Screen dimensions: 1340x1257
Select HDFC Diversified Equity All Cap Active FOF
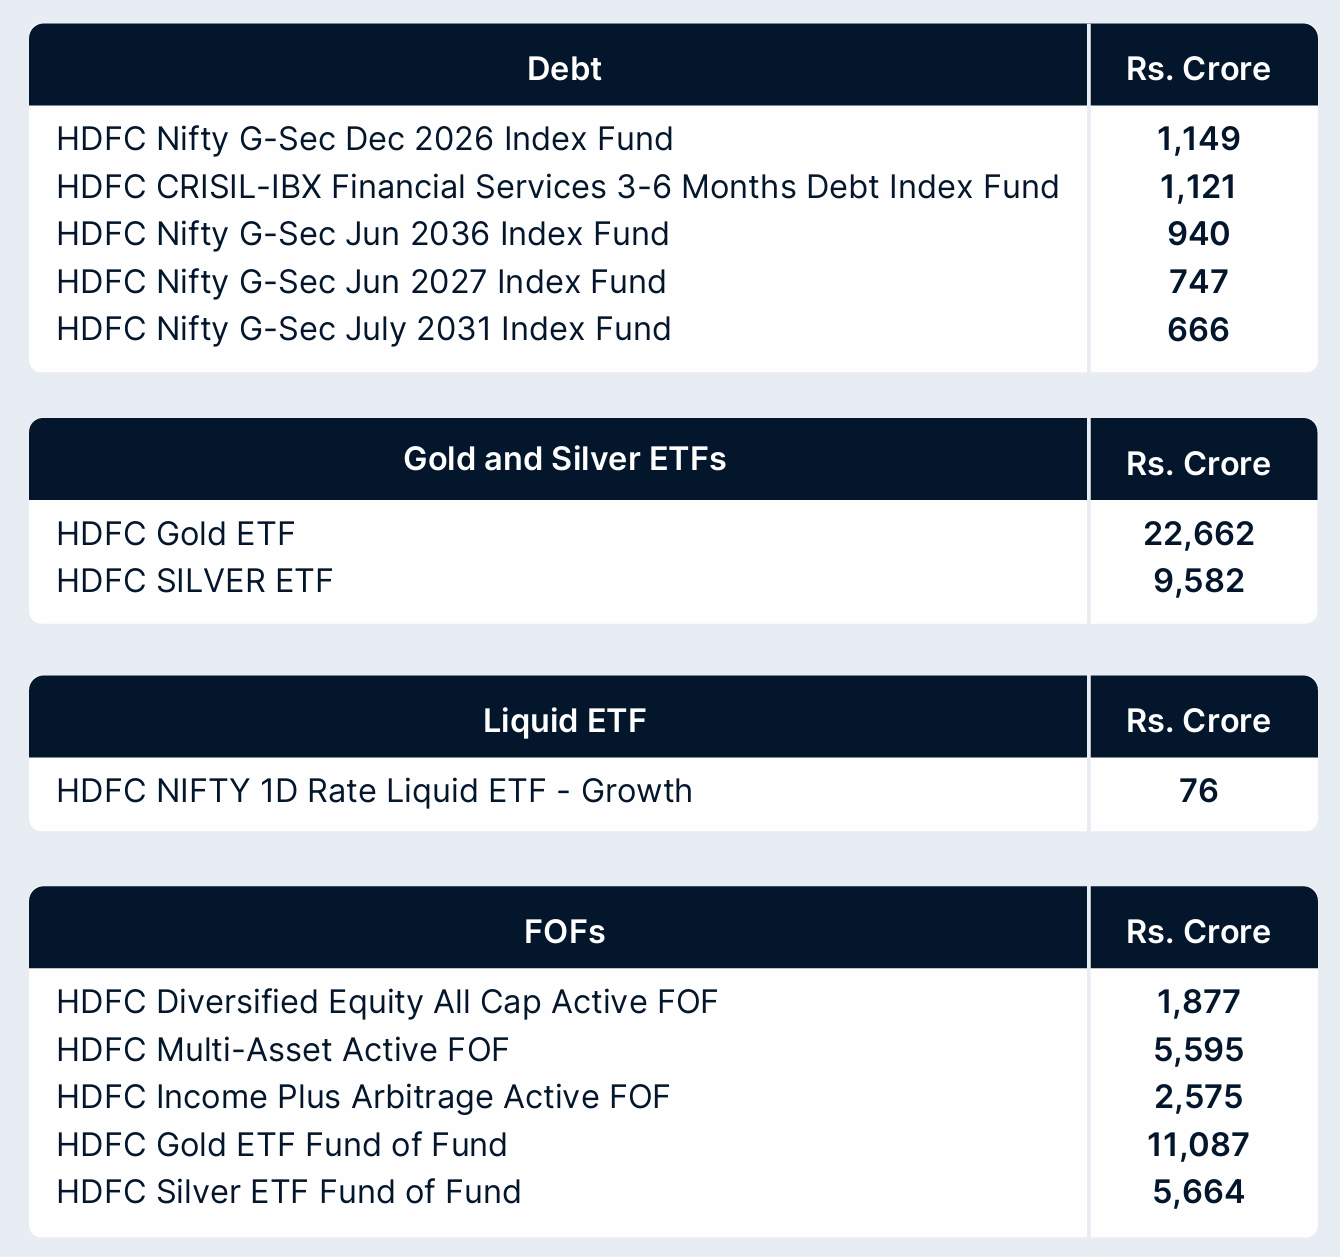coord(387,1002)
